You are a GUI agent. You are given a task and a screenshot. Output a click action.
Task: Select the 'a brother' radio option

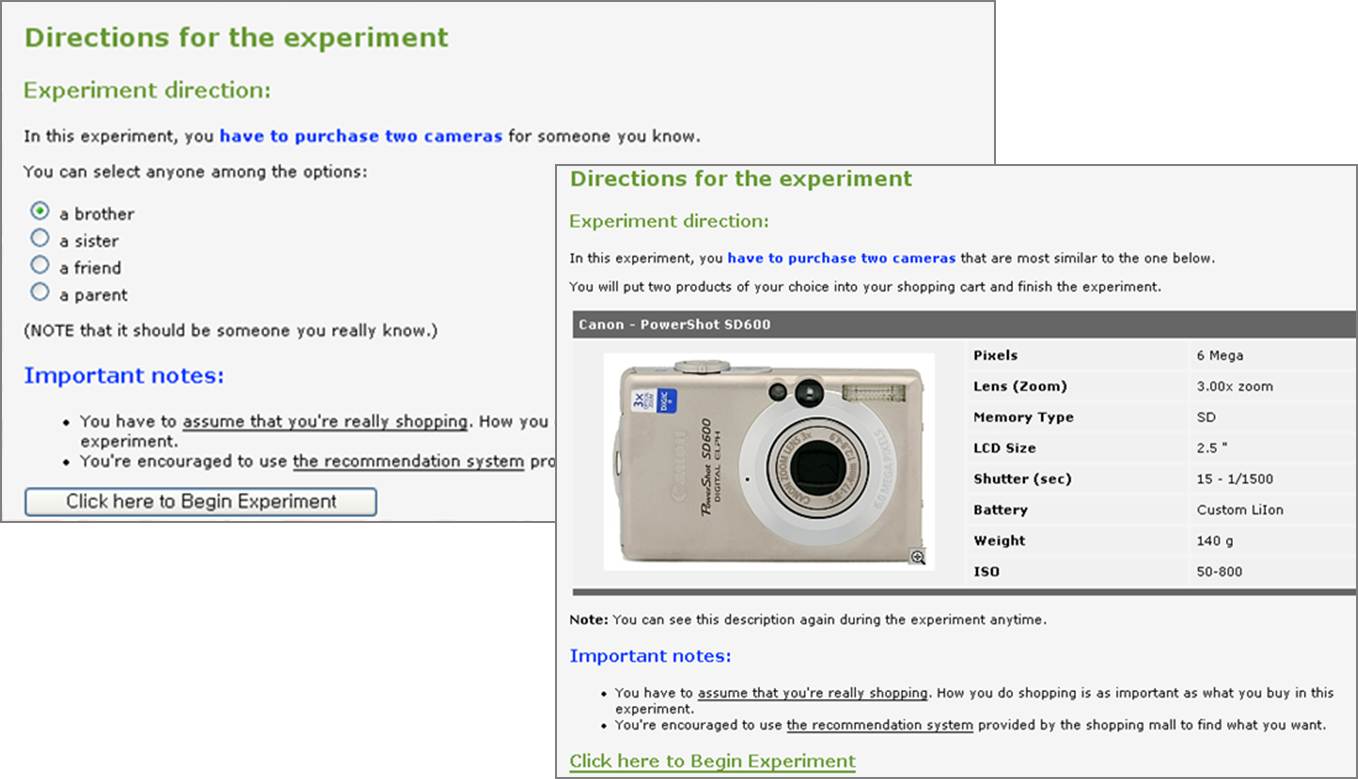click(x=40, y=212)
